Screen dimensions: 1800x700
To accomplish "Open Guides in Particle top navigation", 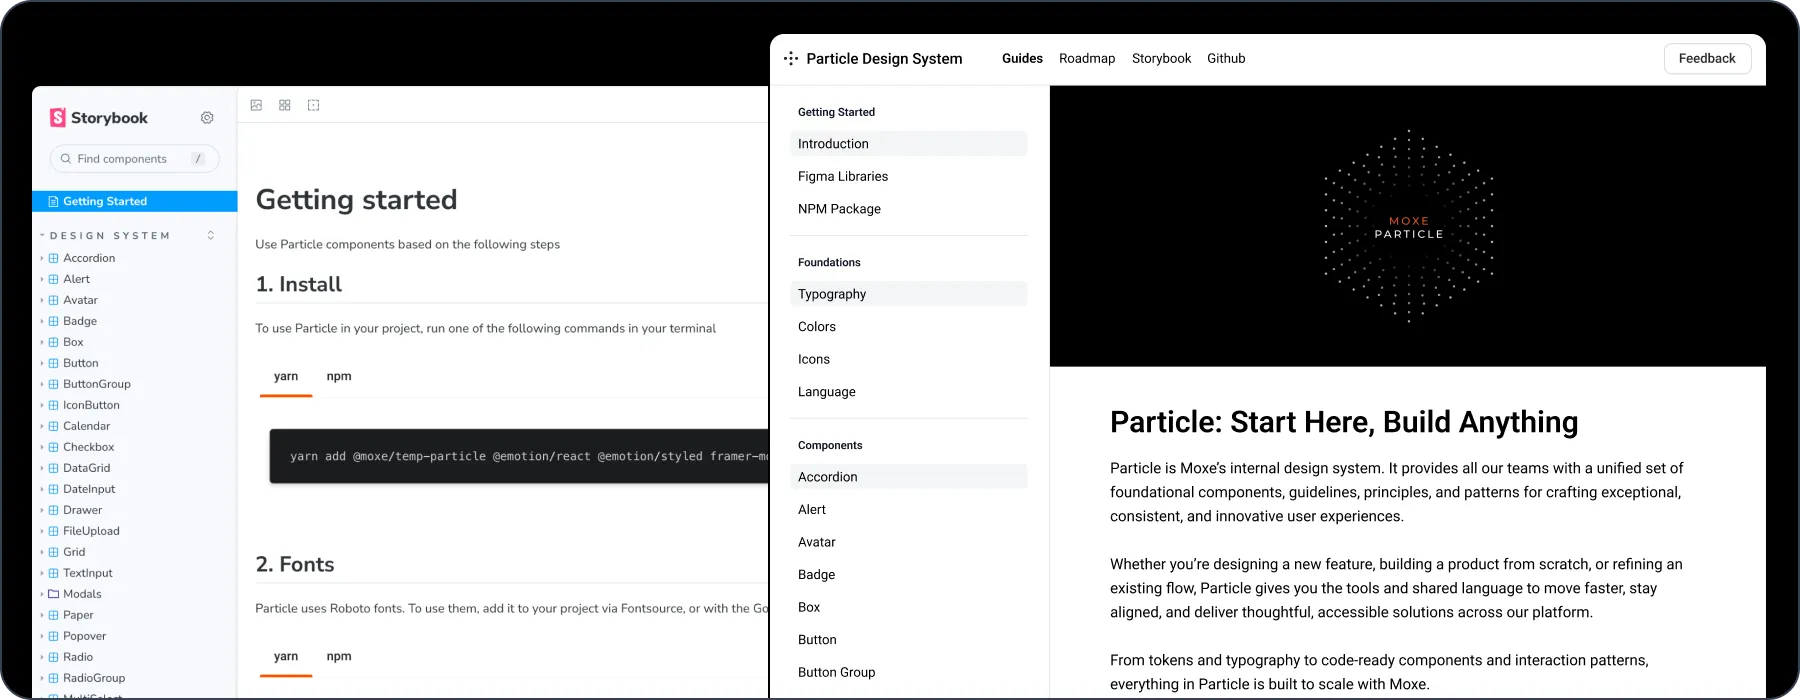I will click(x=1022, y=59).
